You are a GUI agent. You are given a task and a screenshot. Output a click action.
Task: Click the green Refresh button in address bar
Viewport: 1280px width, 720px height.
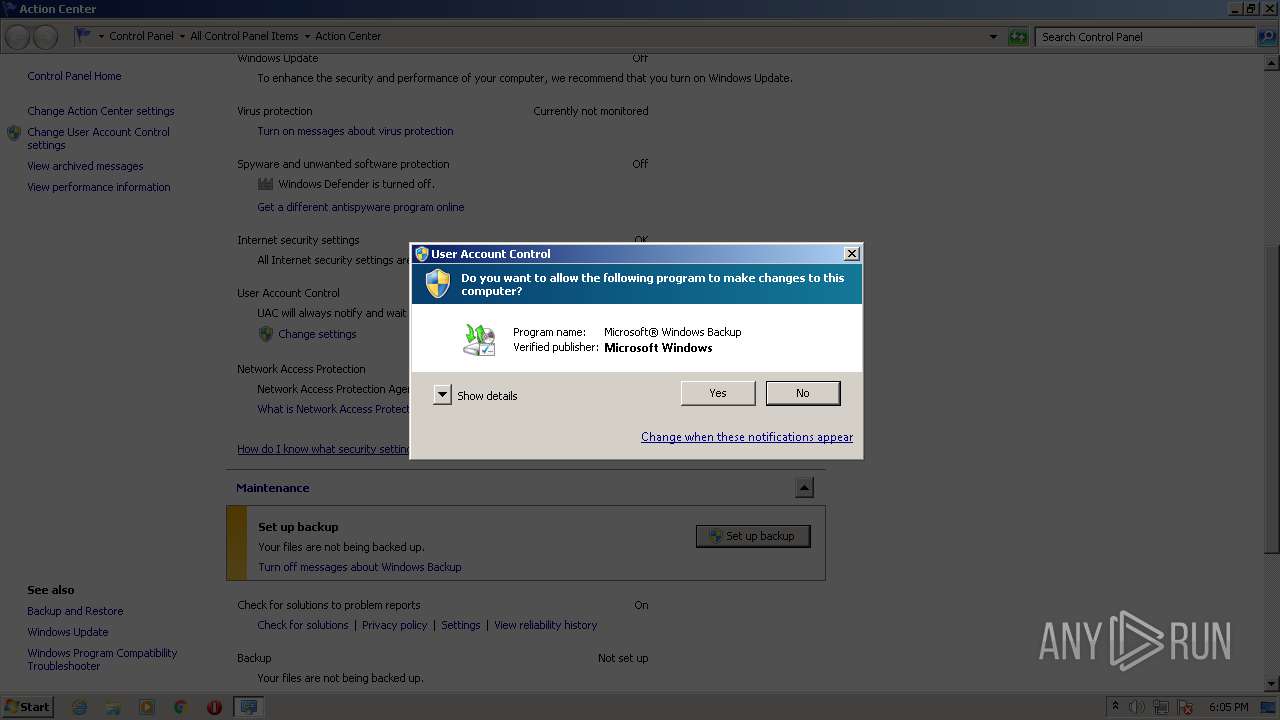tap(1018, 37)
